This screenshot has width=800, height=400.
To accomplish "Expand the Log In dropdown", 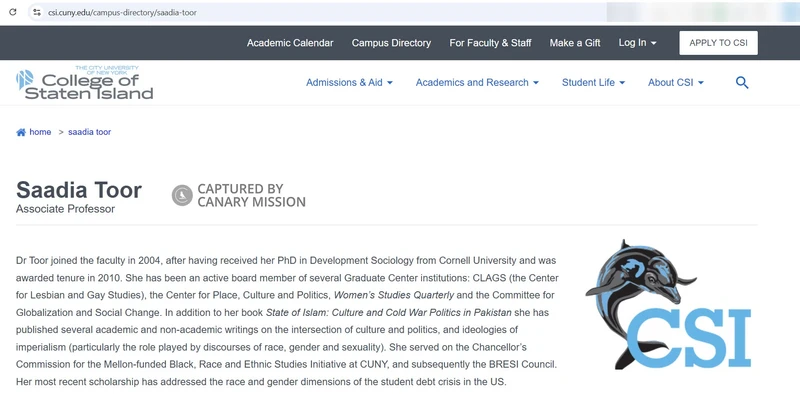I will [637, 43].
